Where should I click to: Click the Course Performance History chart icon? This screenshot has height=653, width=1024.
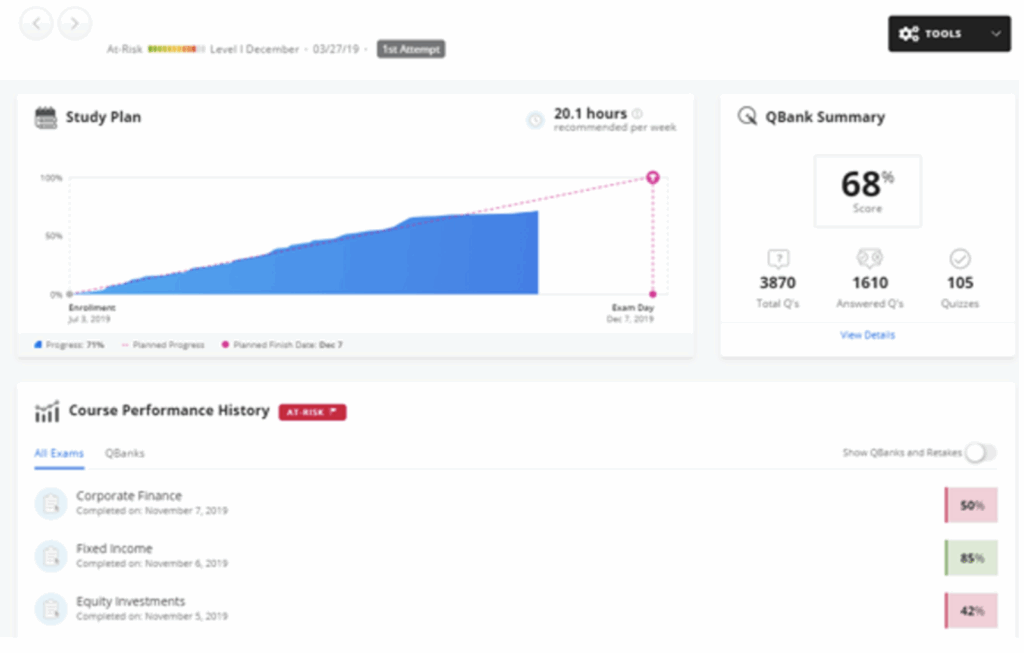(46, 412)
